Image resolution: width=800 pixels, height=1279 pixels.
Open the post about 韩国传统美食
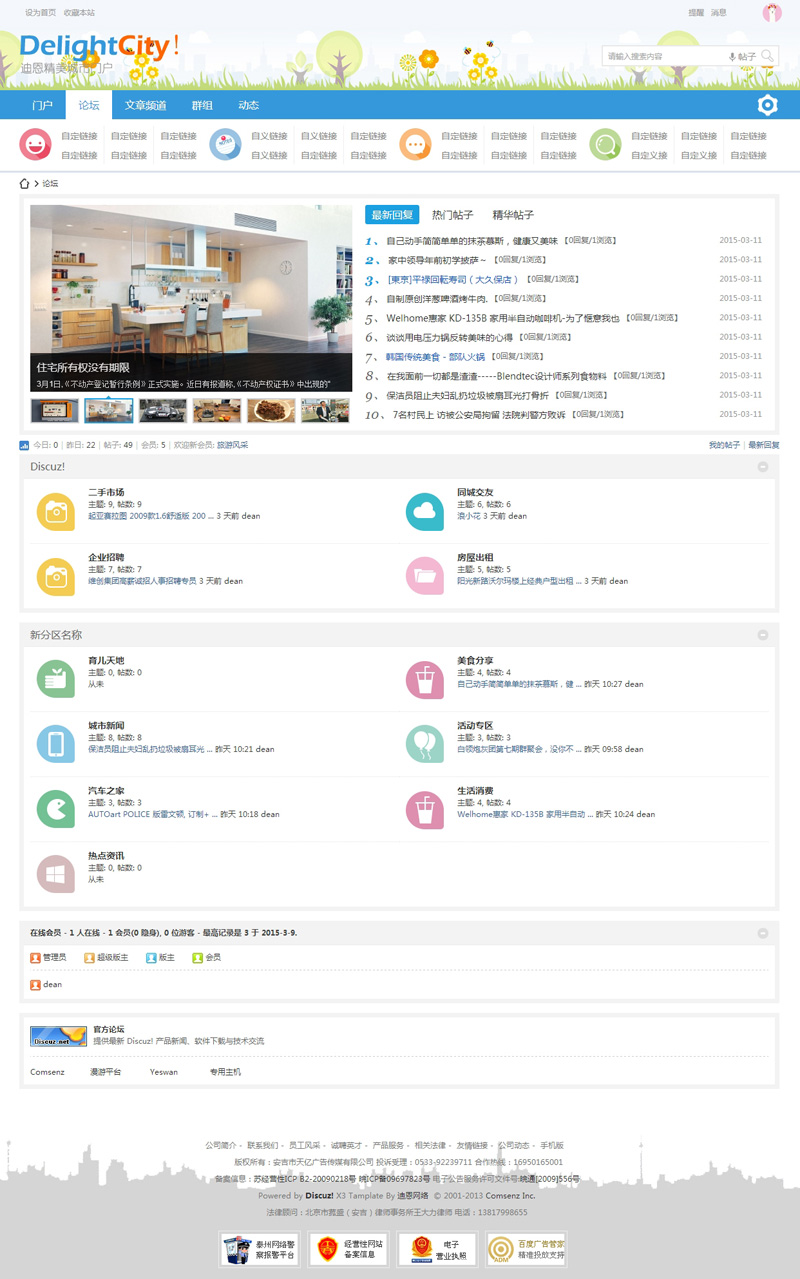coord(435,357)
